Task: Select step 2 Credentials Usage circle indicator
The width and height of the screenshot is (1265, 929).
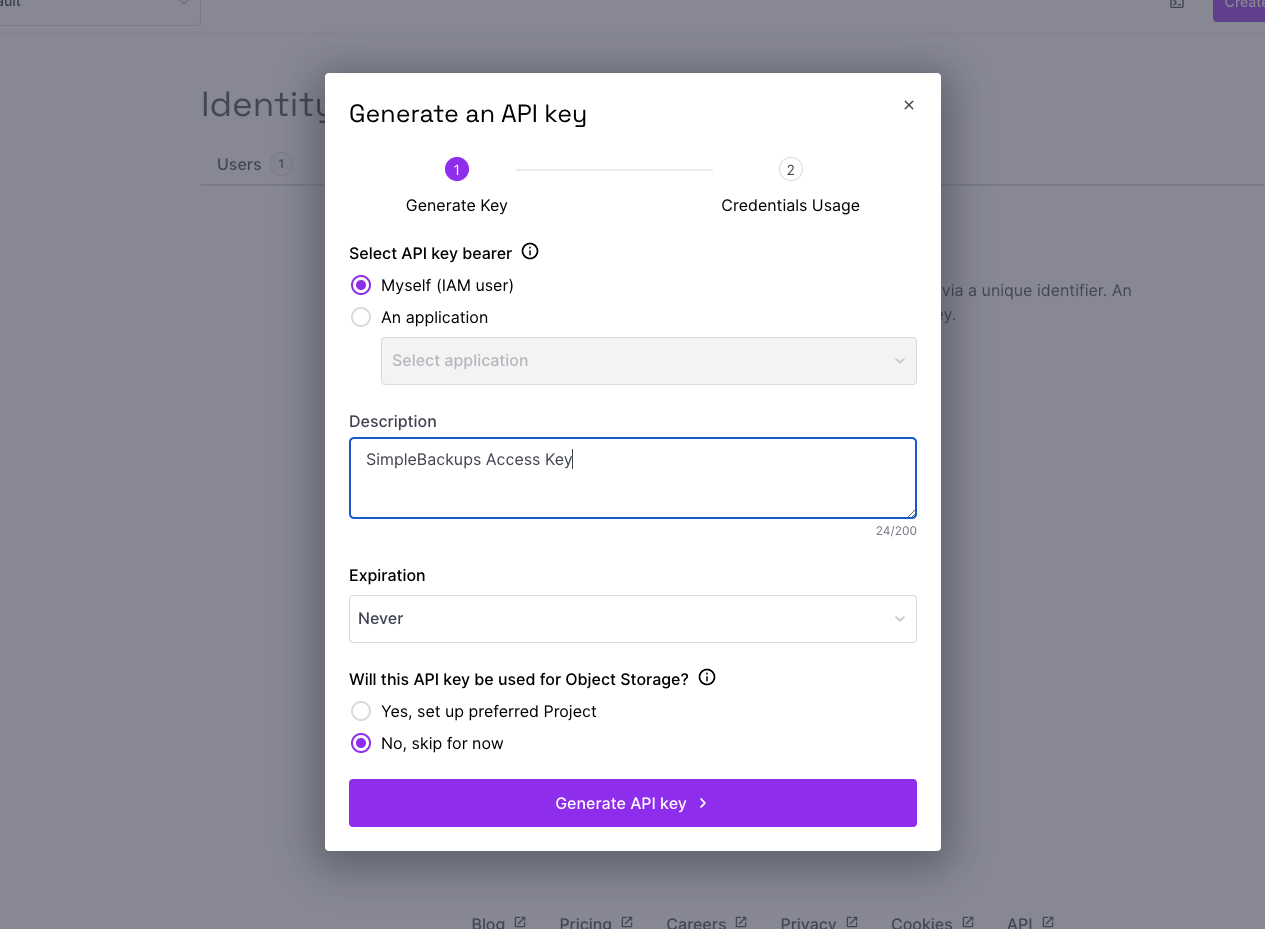Action: tap(790, 169)
